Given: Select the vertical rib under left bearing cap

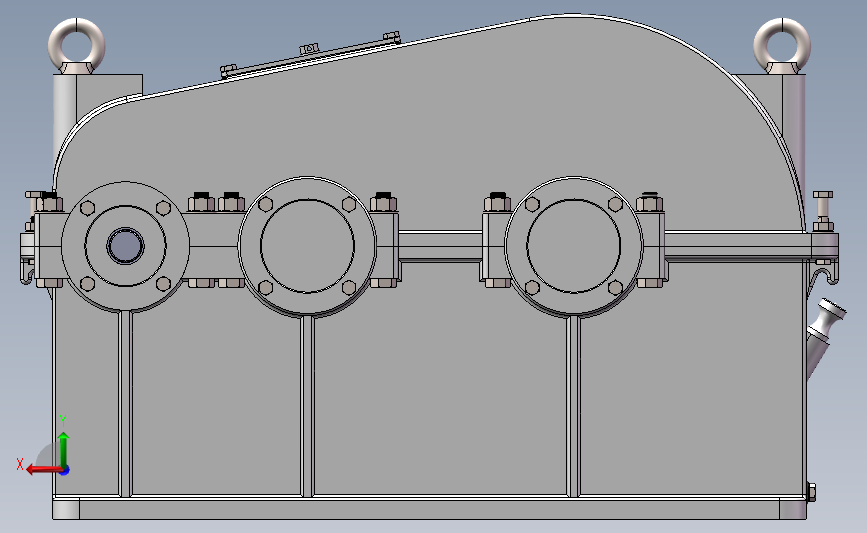Looking at the screenshot, I should pyautogui.click(x=126, y=404).
